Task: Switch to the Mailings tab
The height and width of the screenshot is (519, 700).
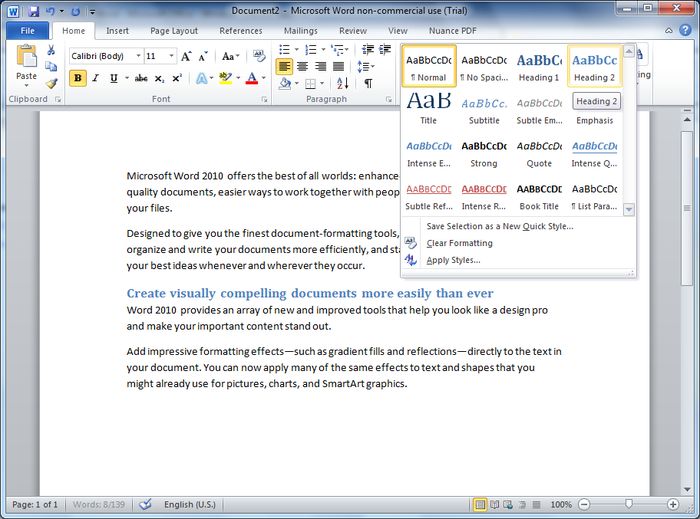Action: 301,31
